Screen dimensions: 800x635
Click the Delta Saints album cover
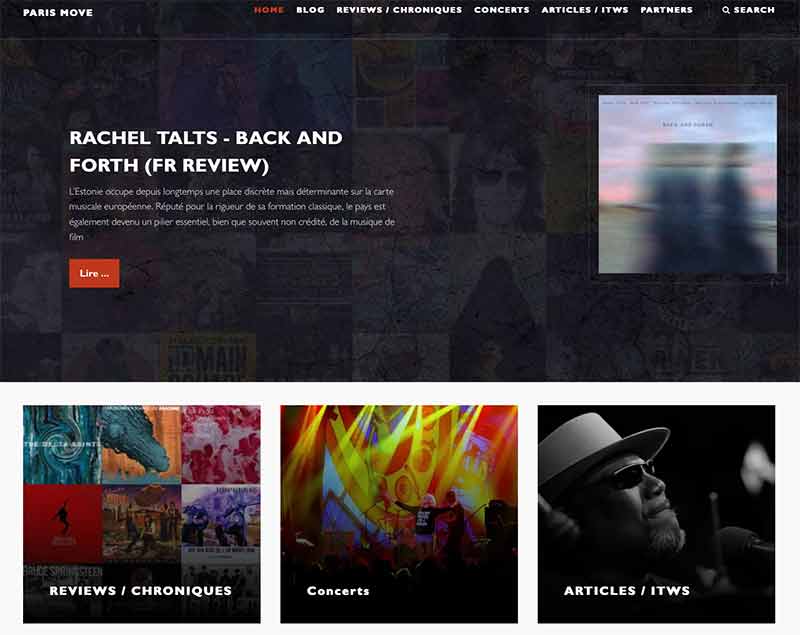coord(62,445)
